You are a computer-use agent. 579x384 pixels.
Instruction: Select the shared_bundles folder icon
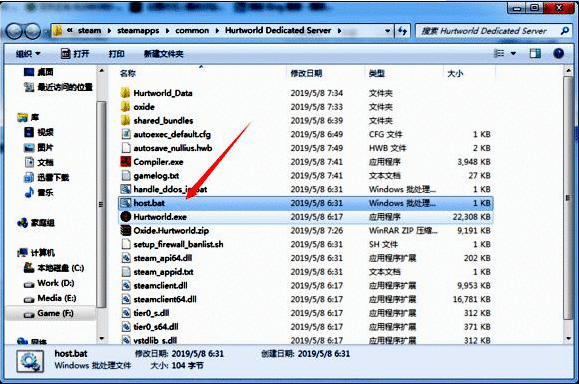pos(126,120)
